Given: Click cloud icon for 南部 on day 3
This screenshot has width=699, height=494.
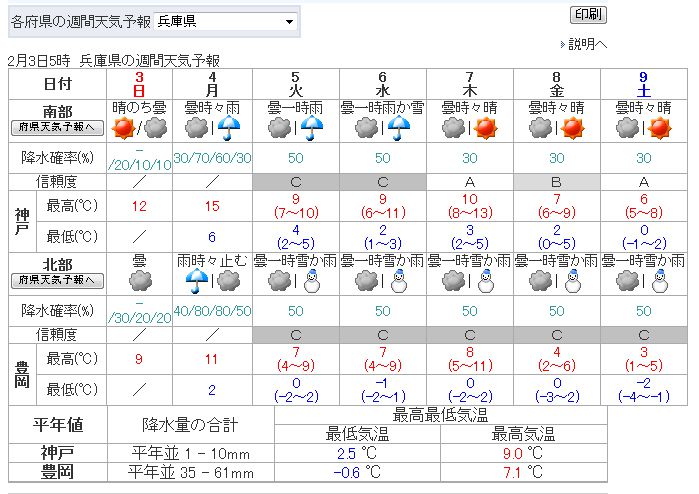Looking at the screenshot, I should pos(156,128).
